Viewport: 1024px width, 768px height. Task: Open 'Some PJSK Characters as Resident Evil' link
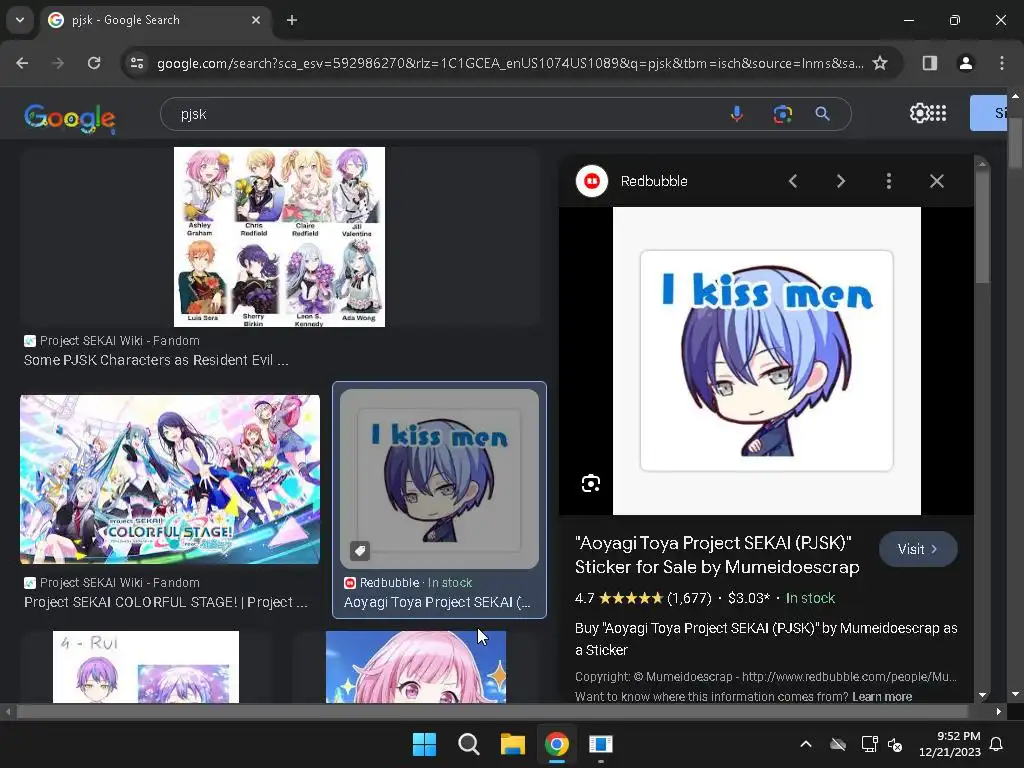point(156,360)
